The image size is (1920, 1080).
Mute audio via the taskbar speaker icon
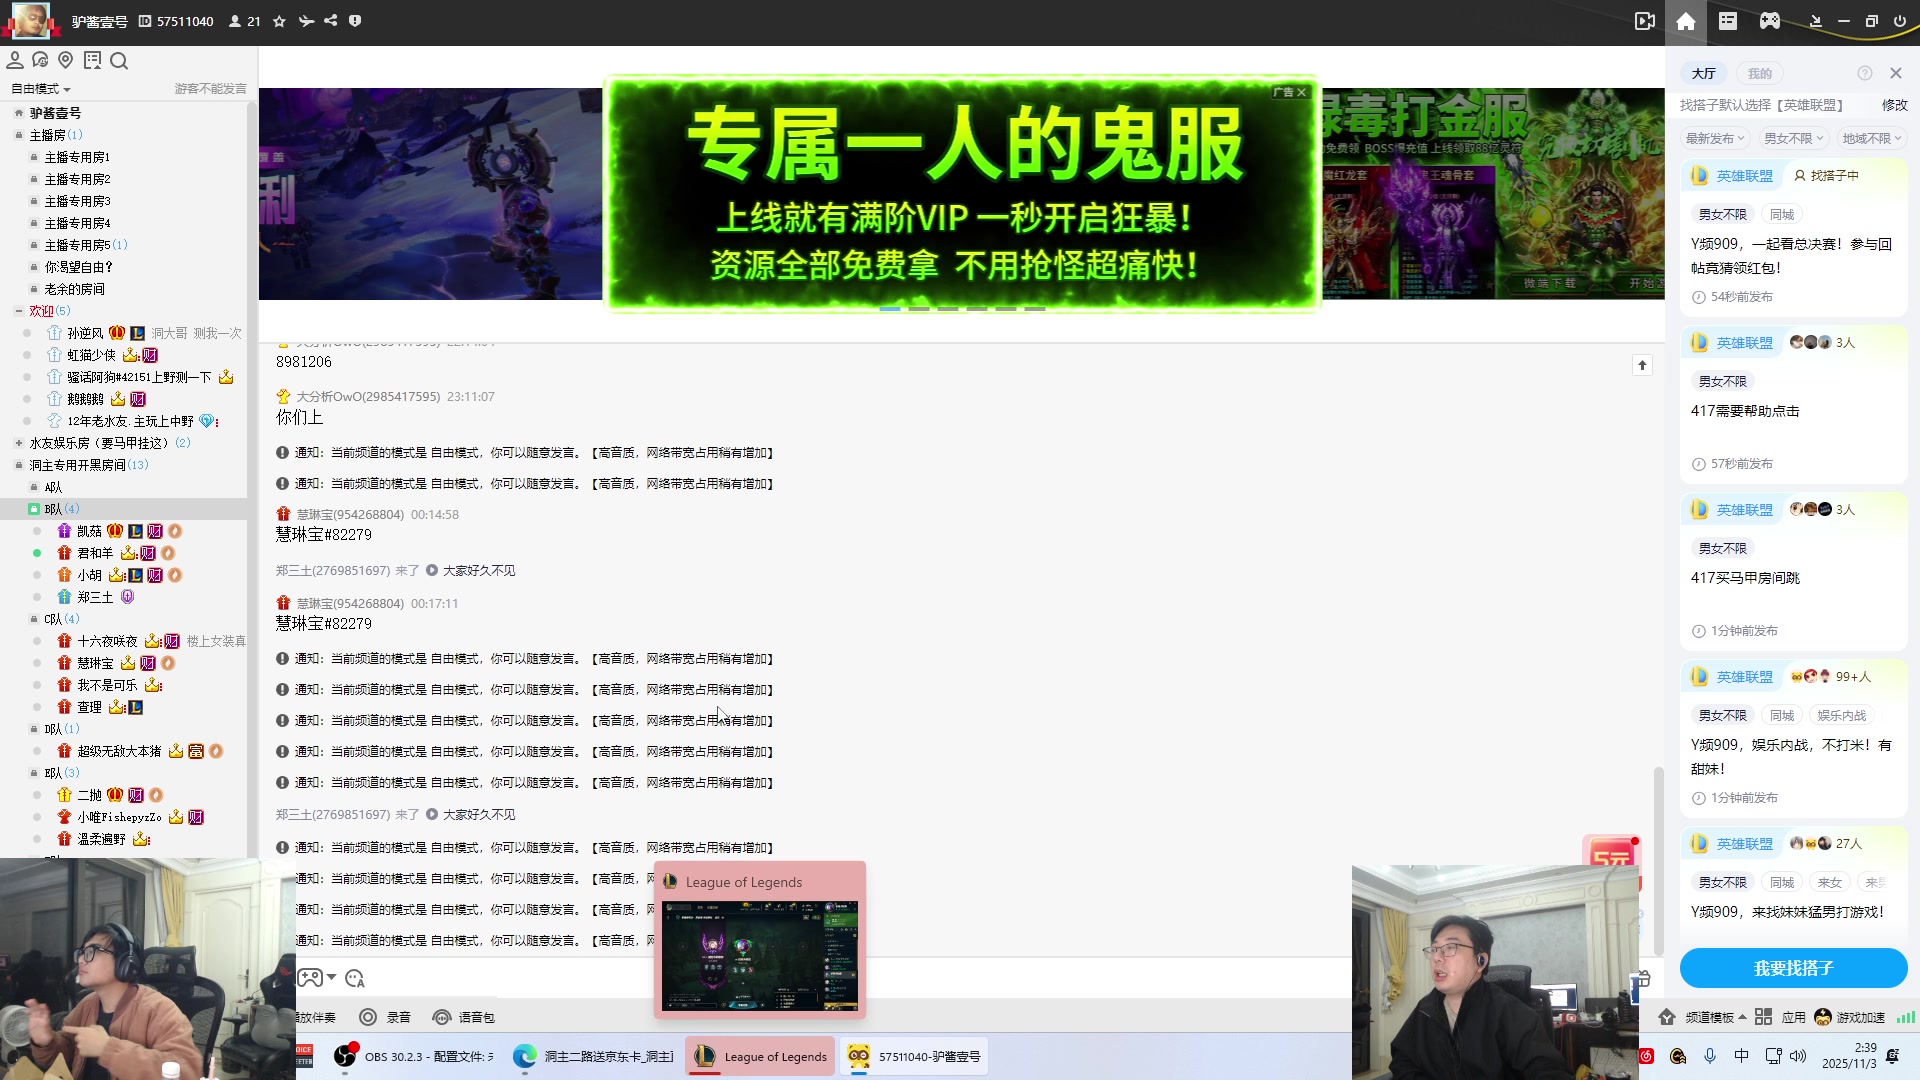tap(1801, 1055)
